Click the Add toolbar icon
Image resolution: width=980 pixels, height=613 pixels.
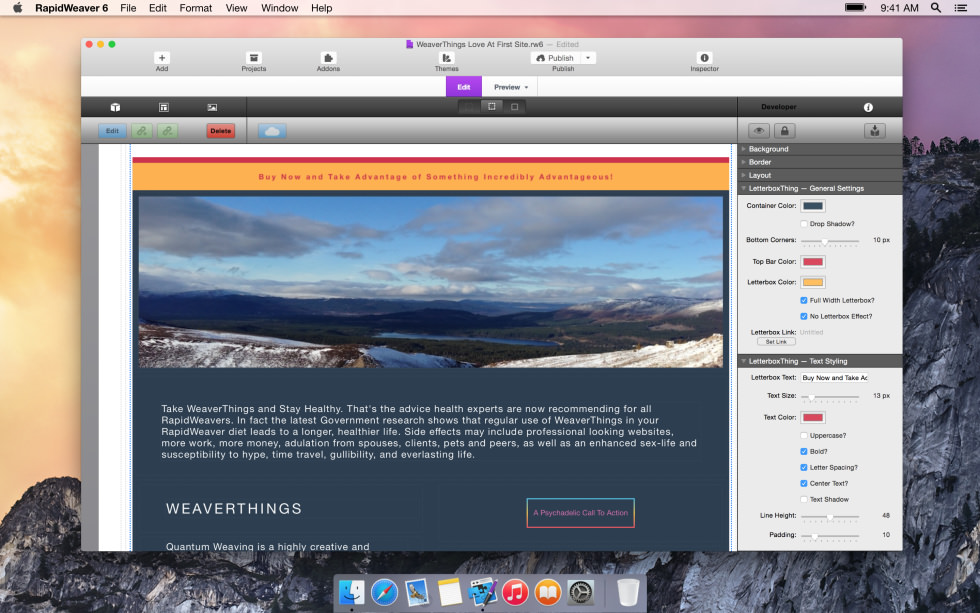point(162,58)
